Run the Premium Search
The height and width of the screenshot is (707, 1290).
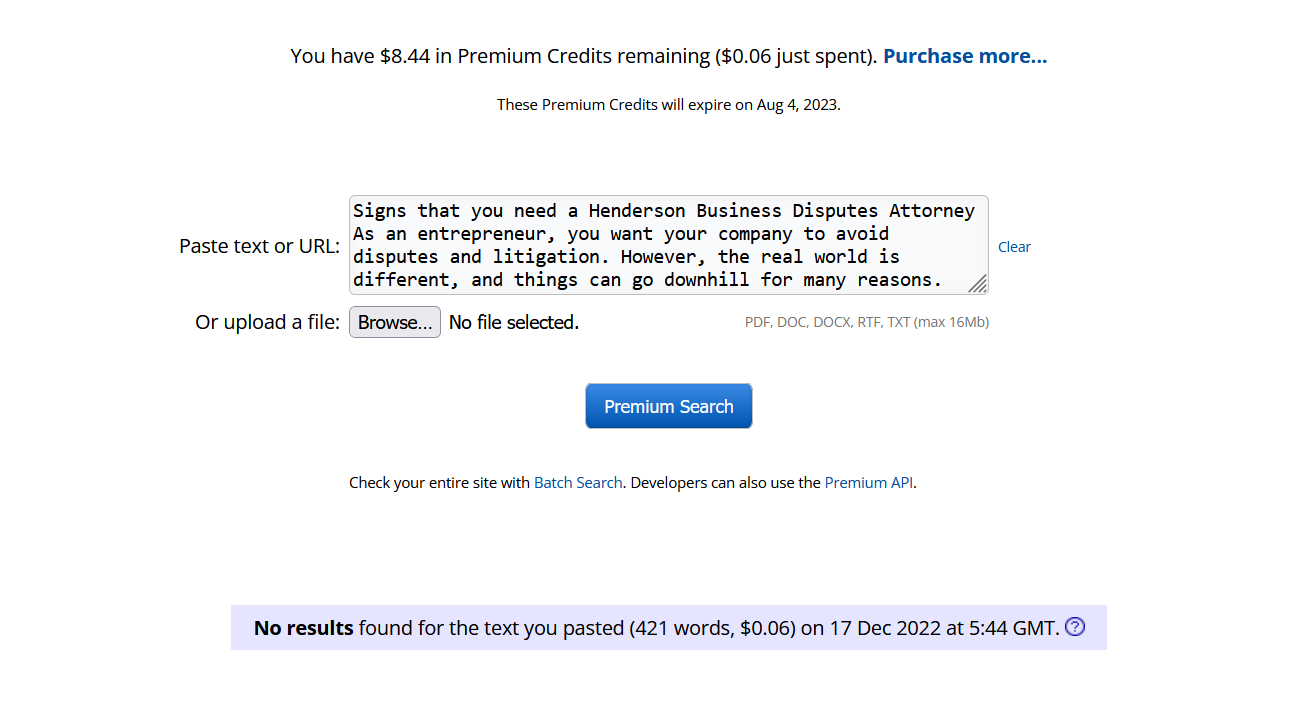(x=668, y=406)
